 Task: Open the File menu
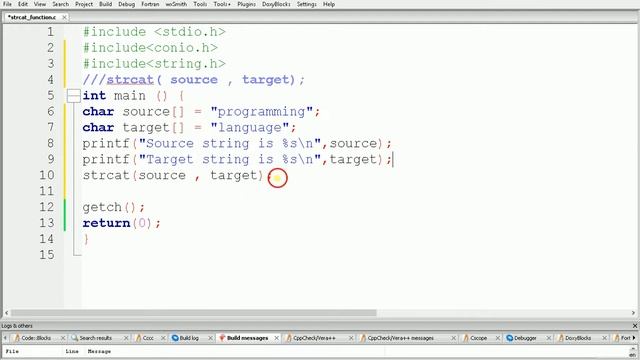(7, 4)
